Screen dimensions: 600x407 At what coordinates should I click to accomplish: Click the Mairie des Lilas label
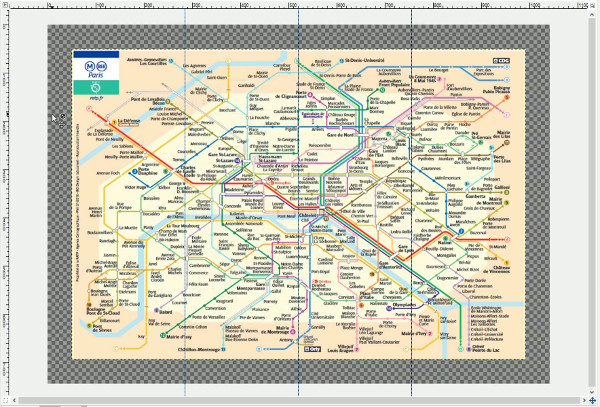pyautogui.click(x=502, y=134)
